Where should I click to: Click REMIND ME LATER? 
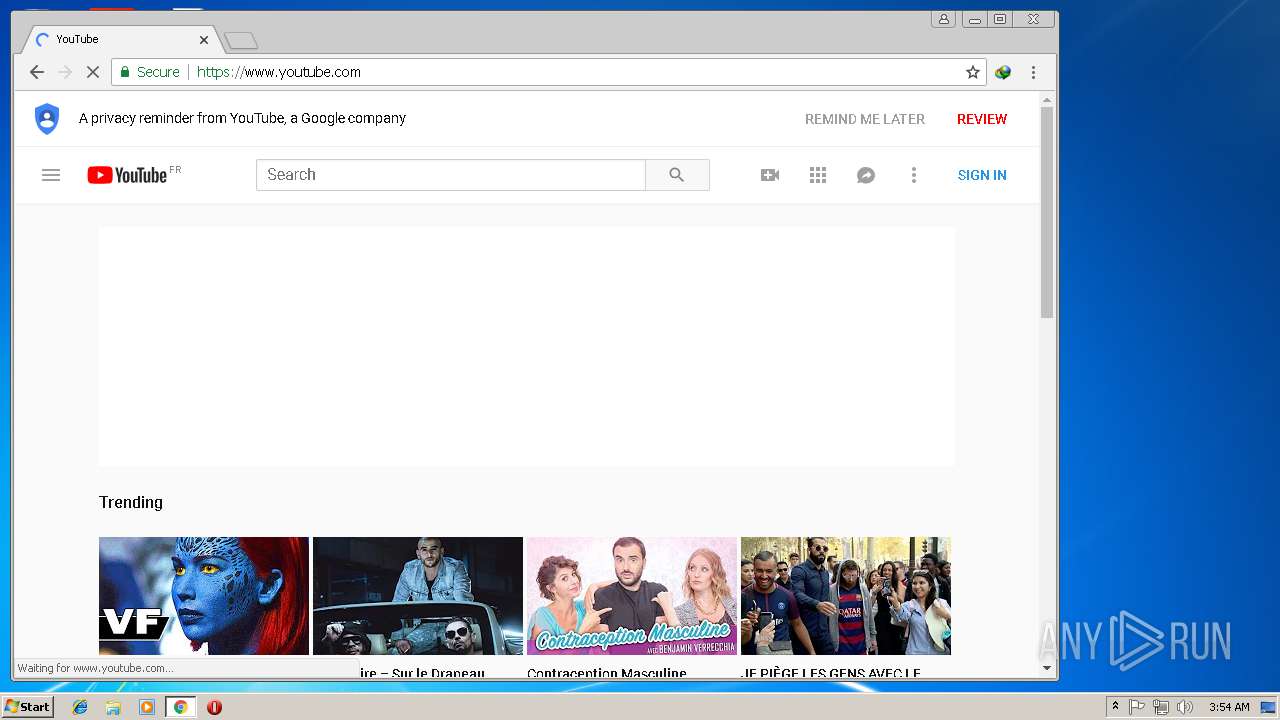coord(865,119)
